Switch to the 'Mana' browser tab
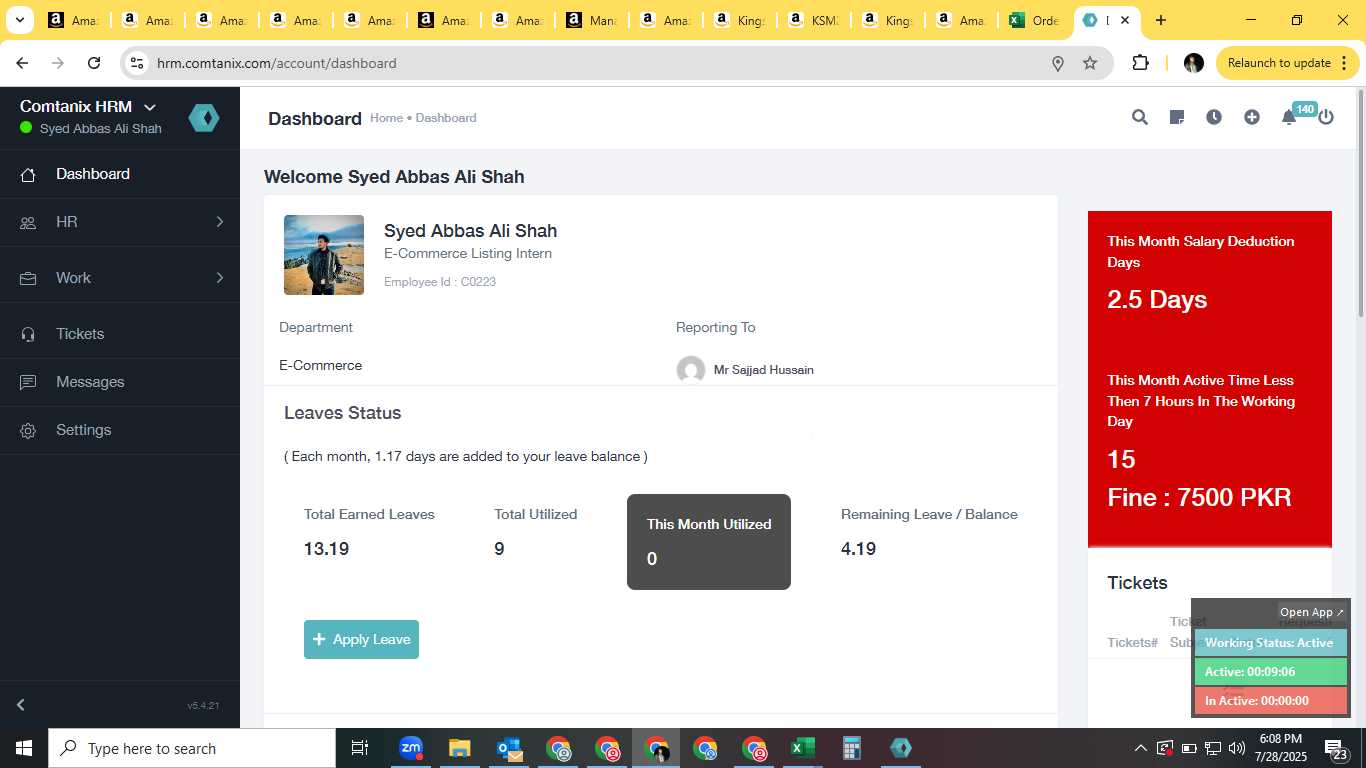 coord(591,20)
